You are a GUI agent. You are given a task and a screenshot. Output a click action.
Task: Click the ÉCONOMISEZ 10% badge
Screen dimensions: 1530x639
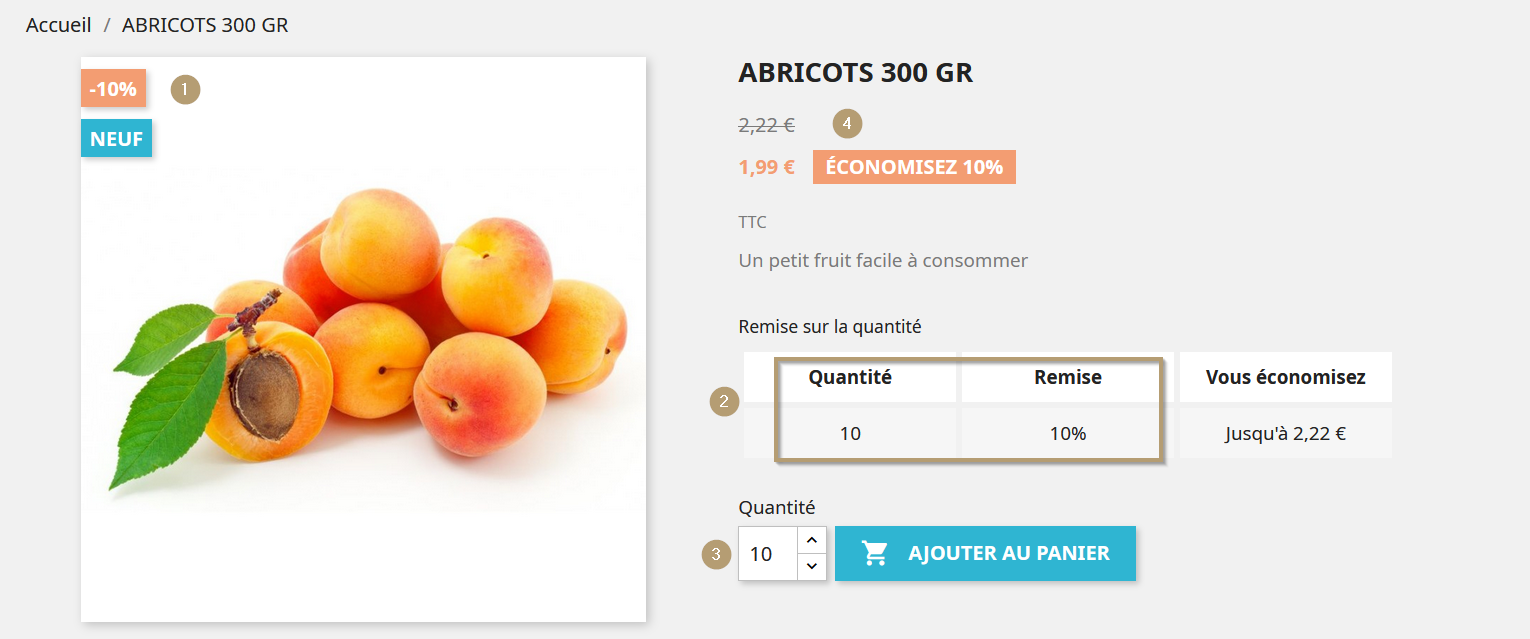tap(914, 167)
